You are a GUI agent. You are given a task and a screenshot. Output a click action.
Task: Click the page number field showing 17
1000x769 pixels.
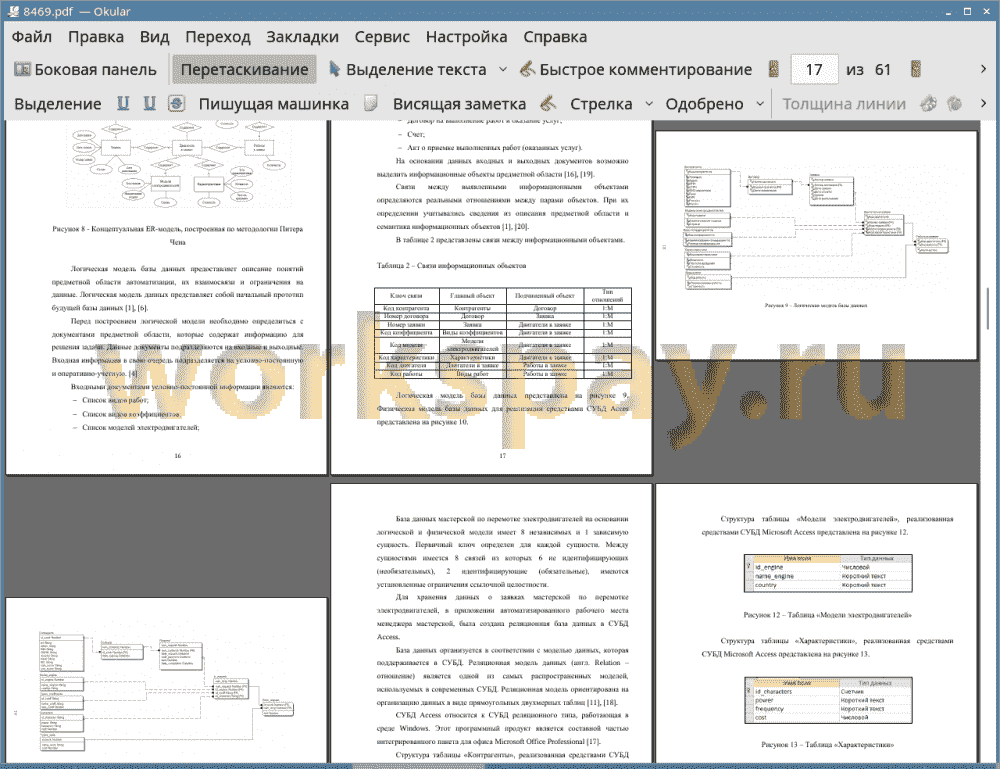coord(814,70)
